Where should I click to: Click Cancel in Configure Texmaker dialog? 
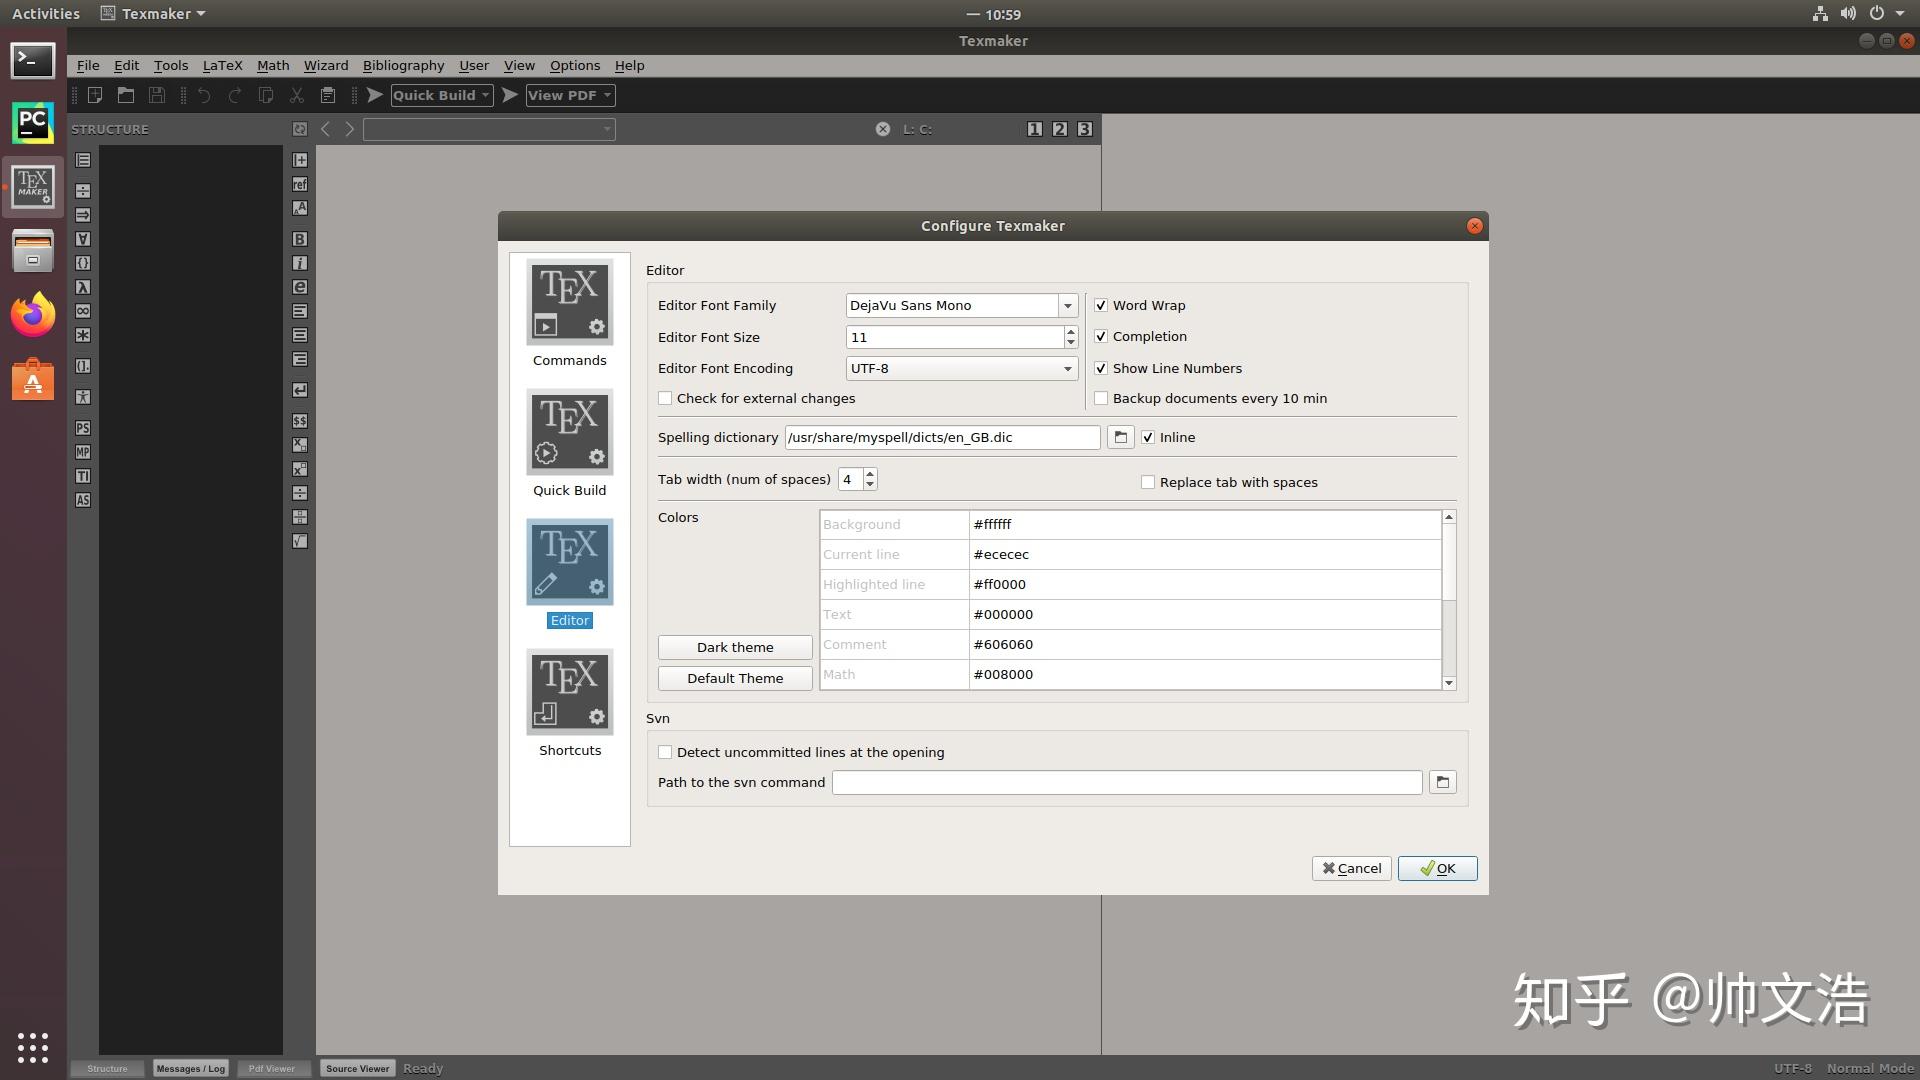pyautogui.click(x=1351, y=868)
